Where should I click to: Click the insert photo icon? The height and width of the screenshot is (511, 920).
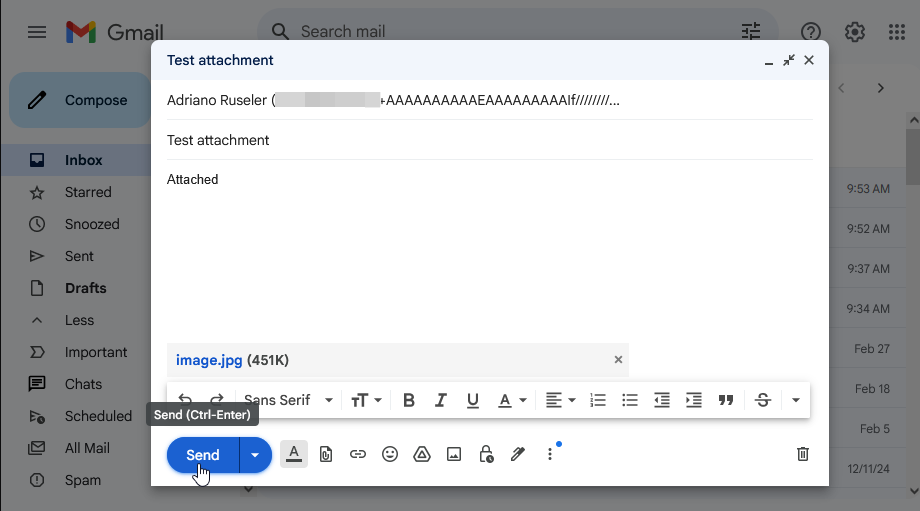pyautogui.click(x=454, y=454)
